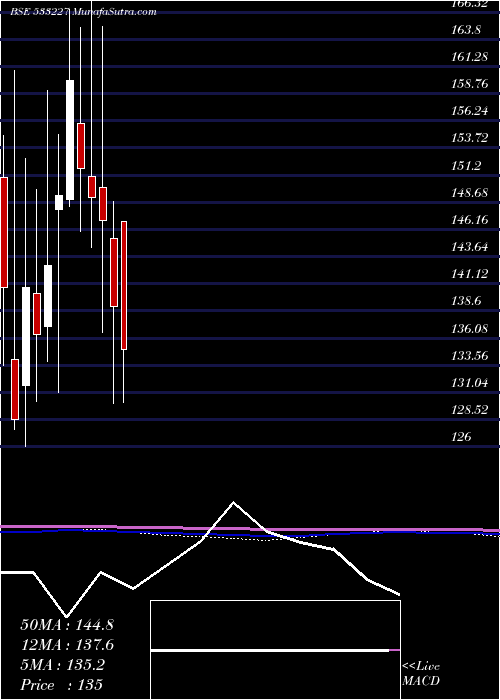Click the 156.24 price axis label
Screen dimensions: 500x700
(x=470, y=112)
